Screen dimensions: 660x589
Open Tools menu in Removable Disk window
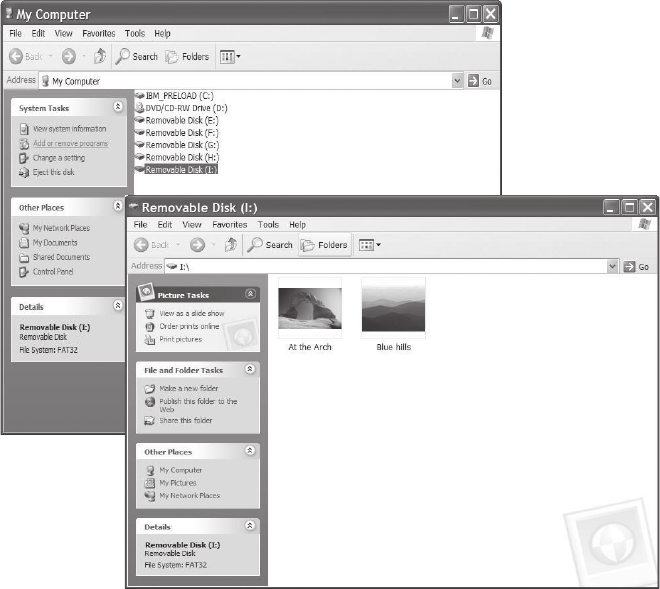coord(268,225)
